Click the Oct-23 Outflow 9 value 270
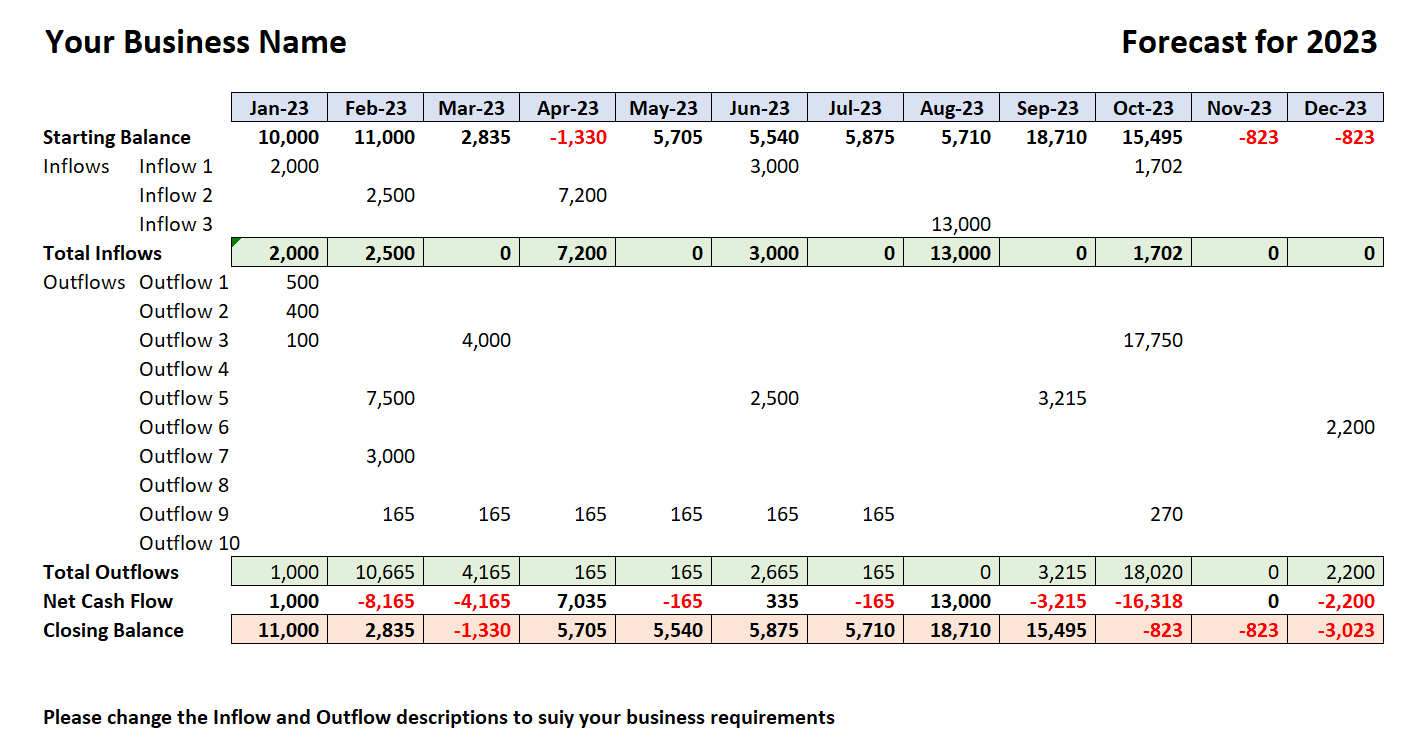This screenshot has width=1409, height=749. (x=1166, y=514)
